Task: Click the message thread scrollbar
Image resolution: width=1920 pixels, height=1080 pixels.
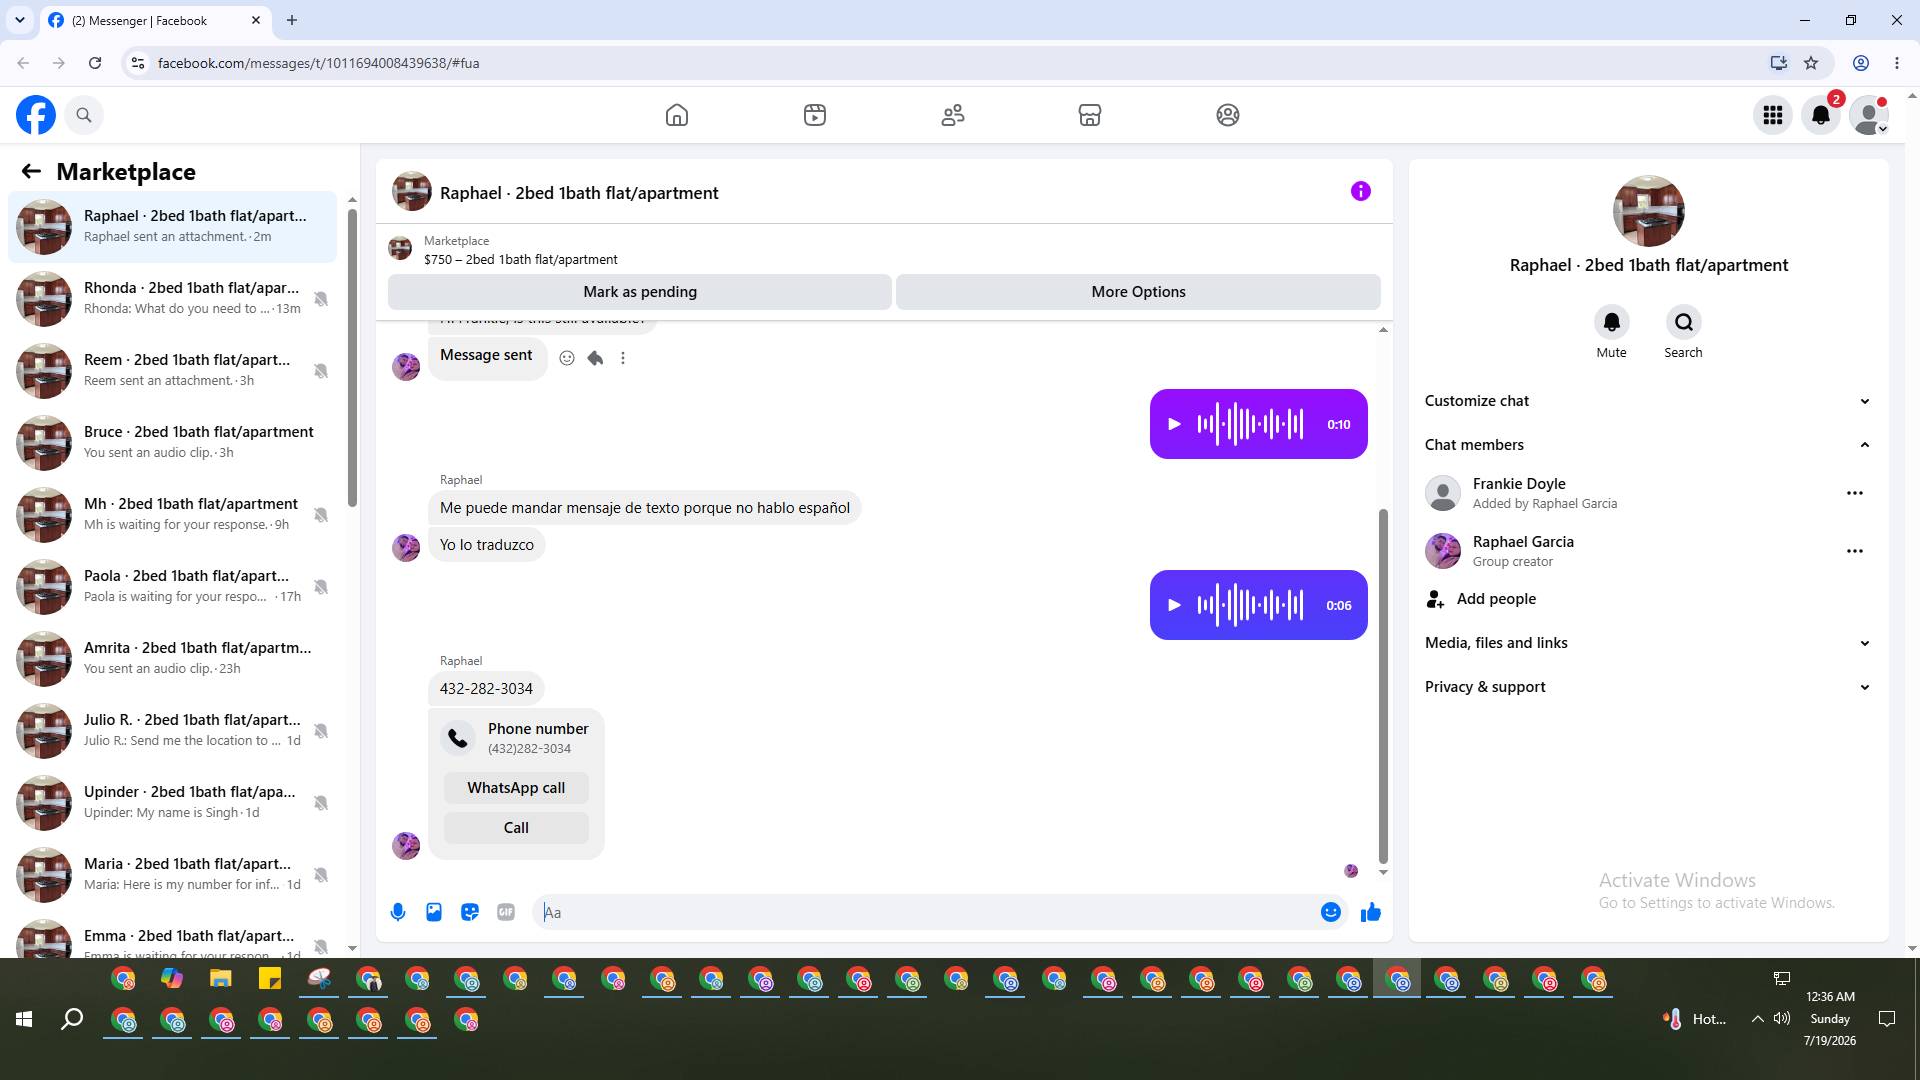Action: 1383,686
